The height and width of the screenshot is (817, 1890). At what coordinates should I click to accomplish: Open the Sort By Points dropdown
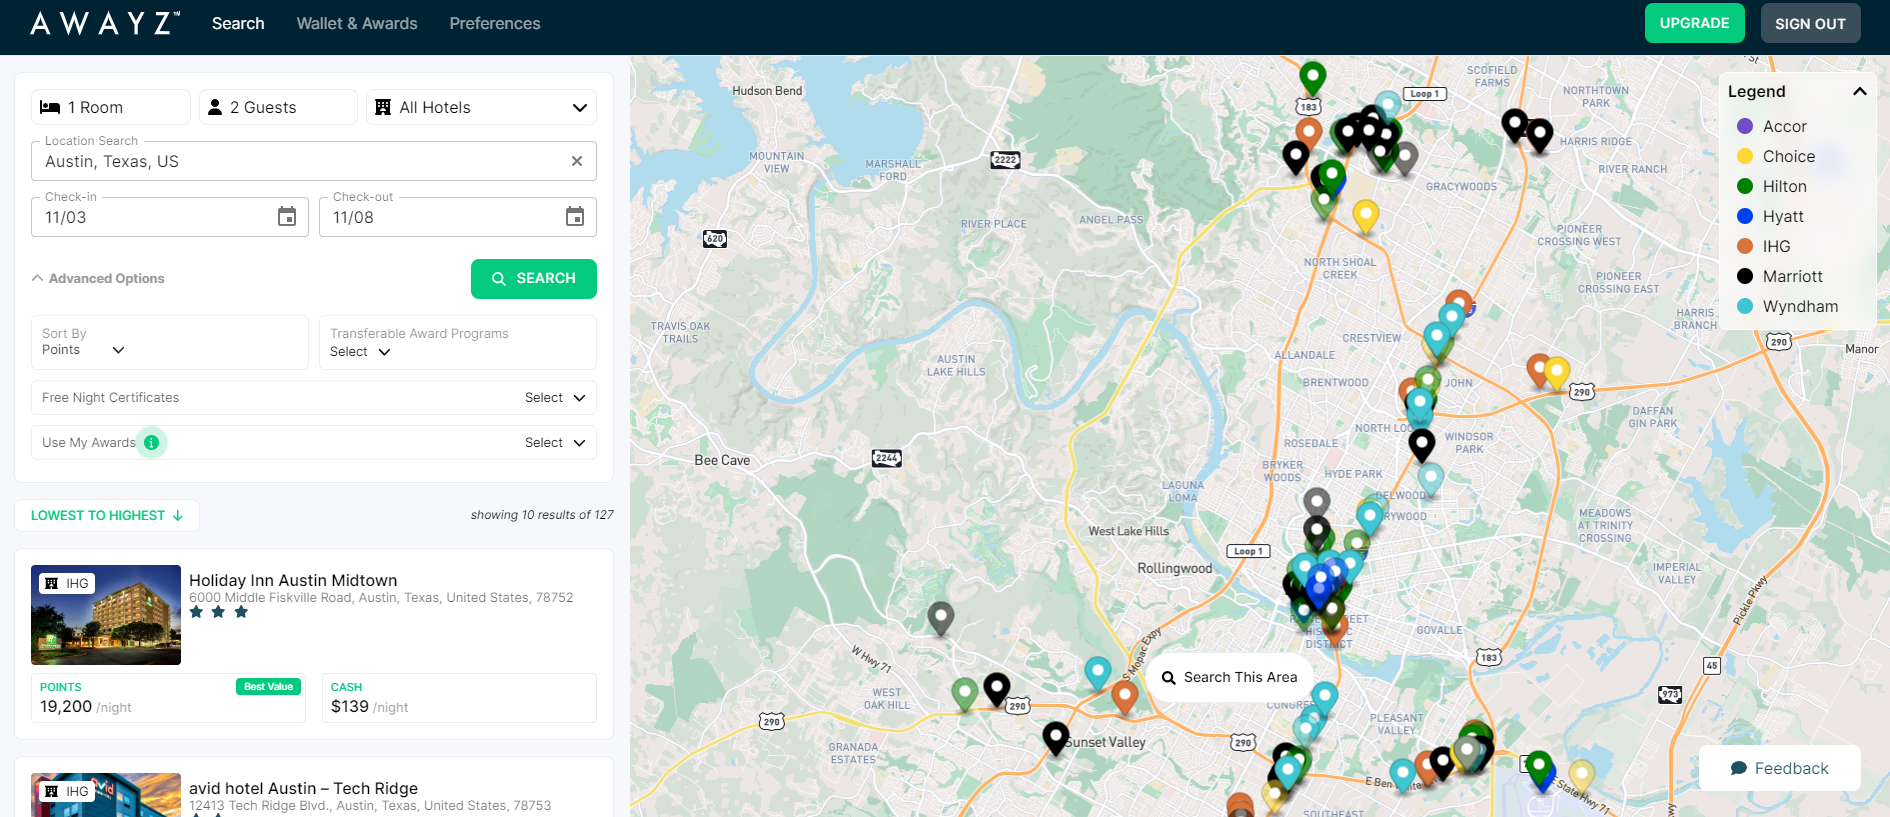click(84, 350)
